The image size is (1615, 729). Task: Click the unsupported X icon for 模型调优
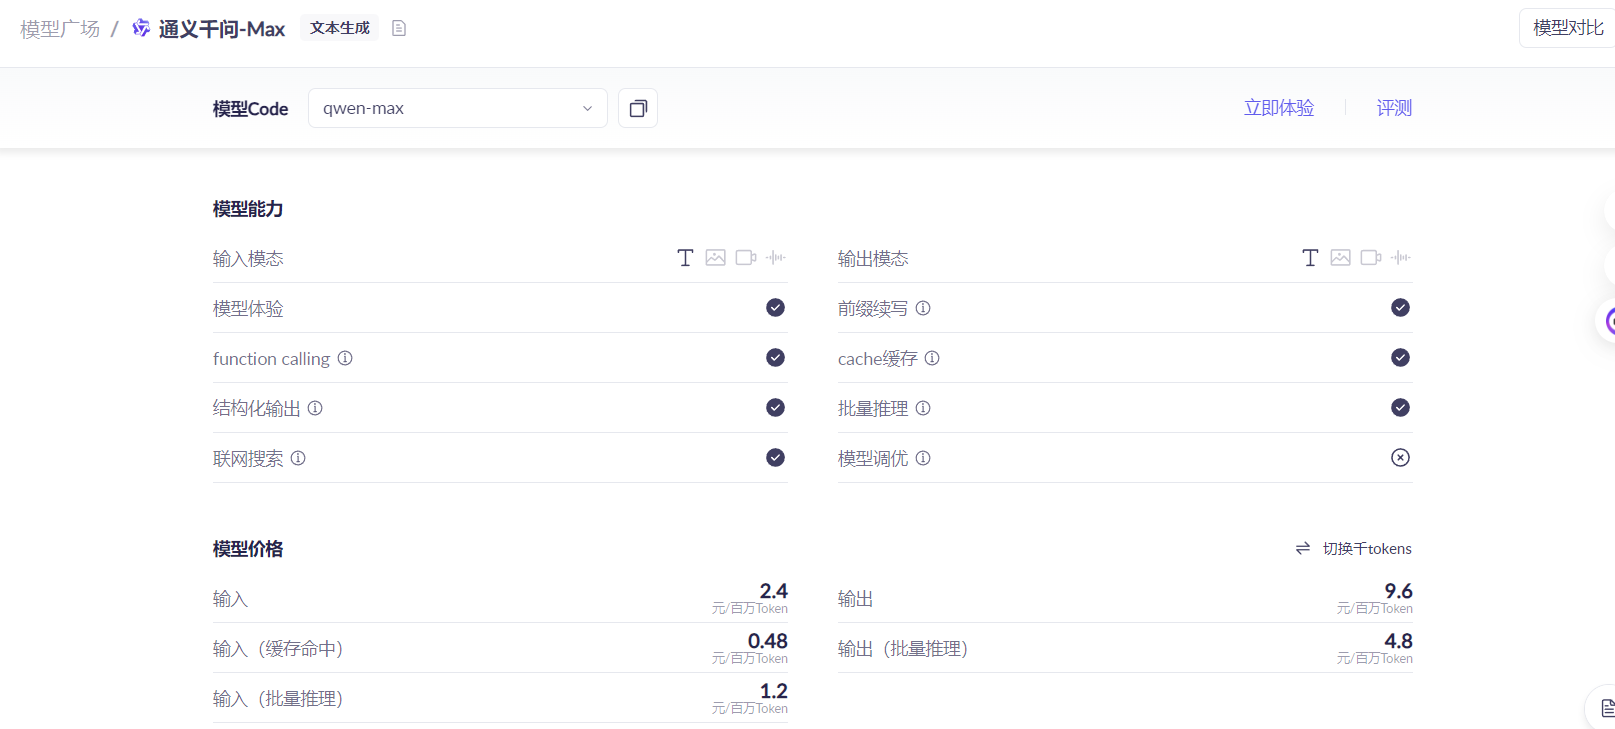[x=1400, y=458]
